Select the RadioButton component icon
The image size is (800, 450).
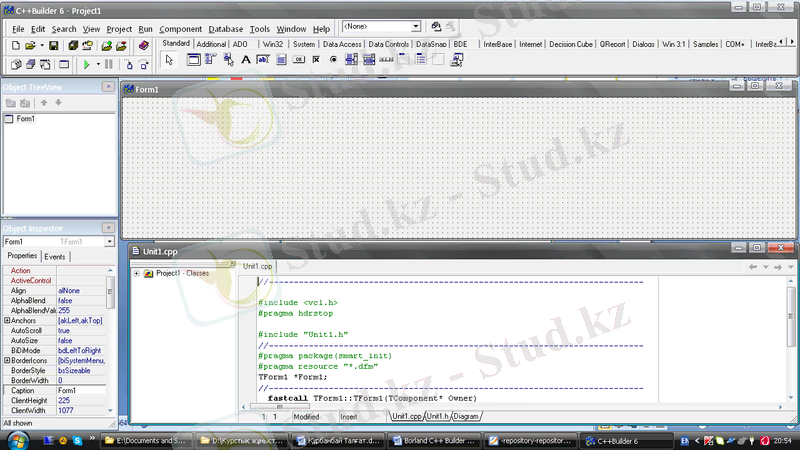pos(333,60)
